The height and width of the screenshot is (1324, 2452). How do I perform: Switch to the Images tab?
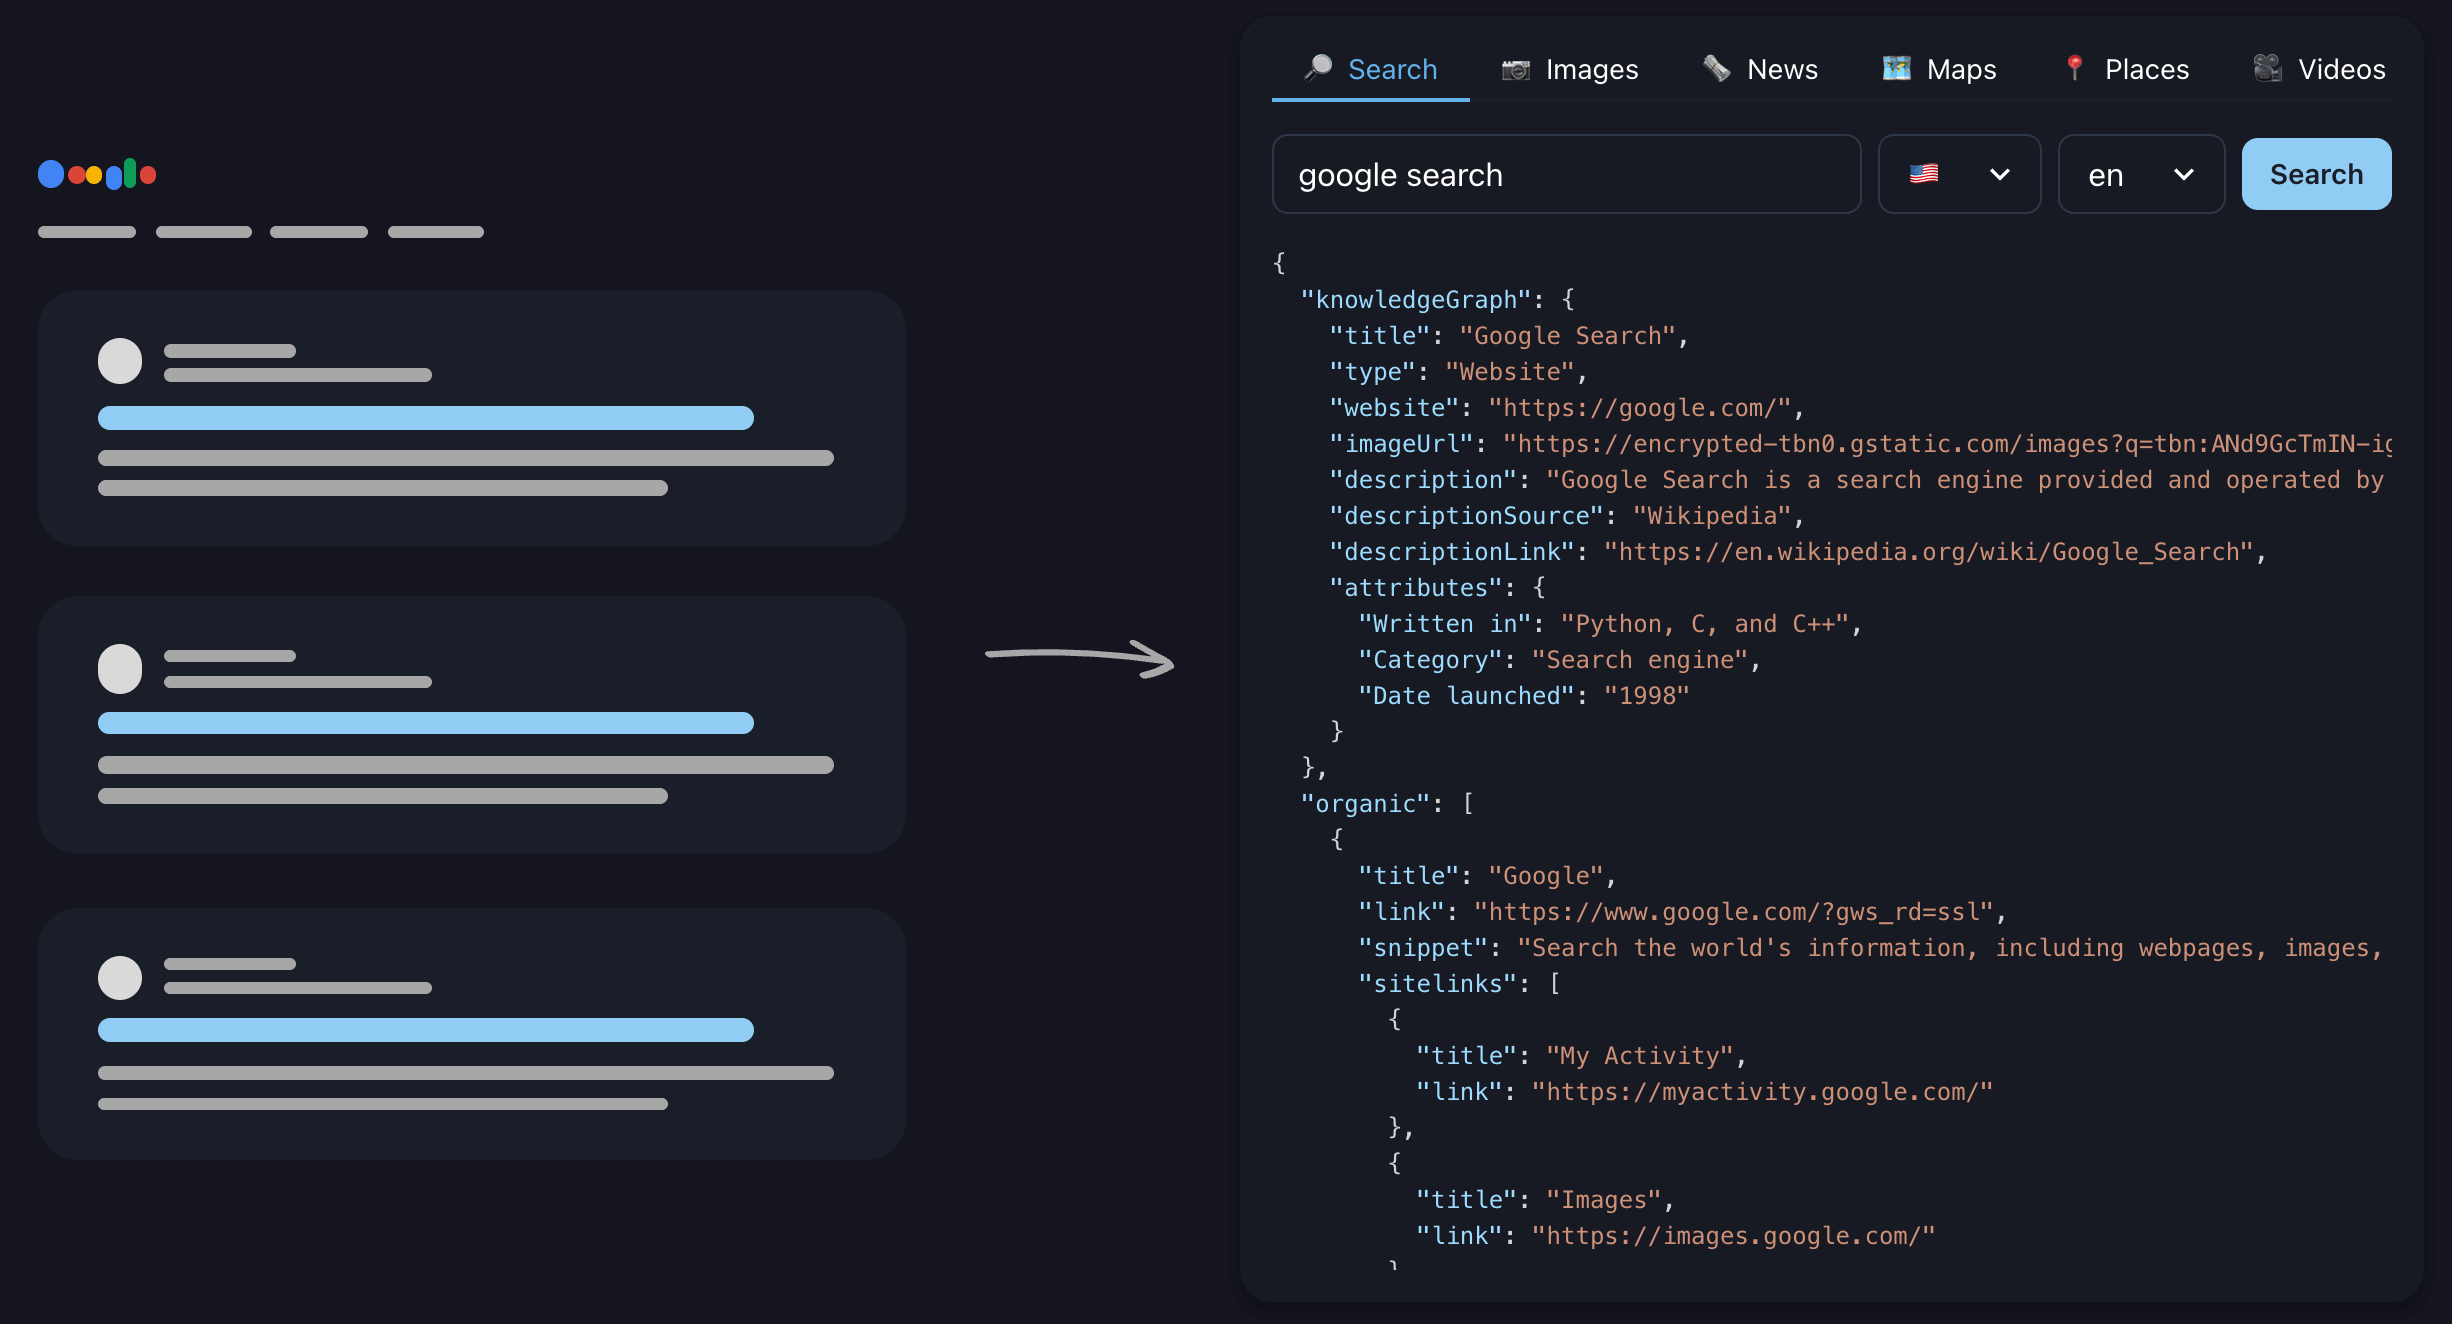tap(1591, 68)
